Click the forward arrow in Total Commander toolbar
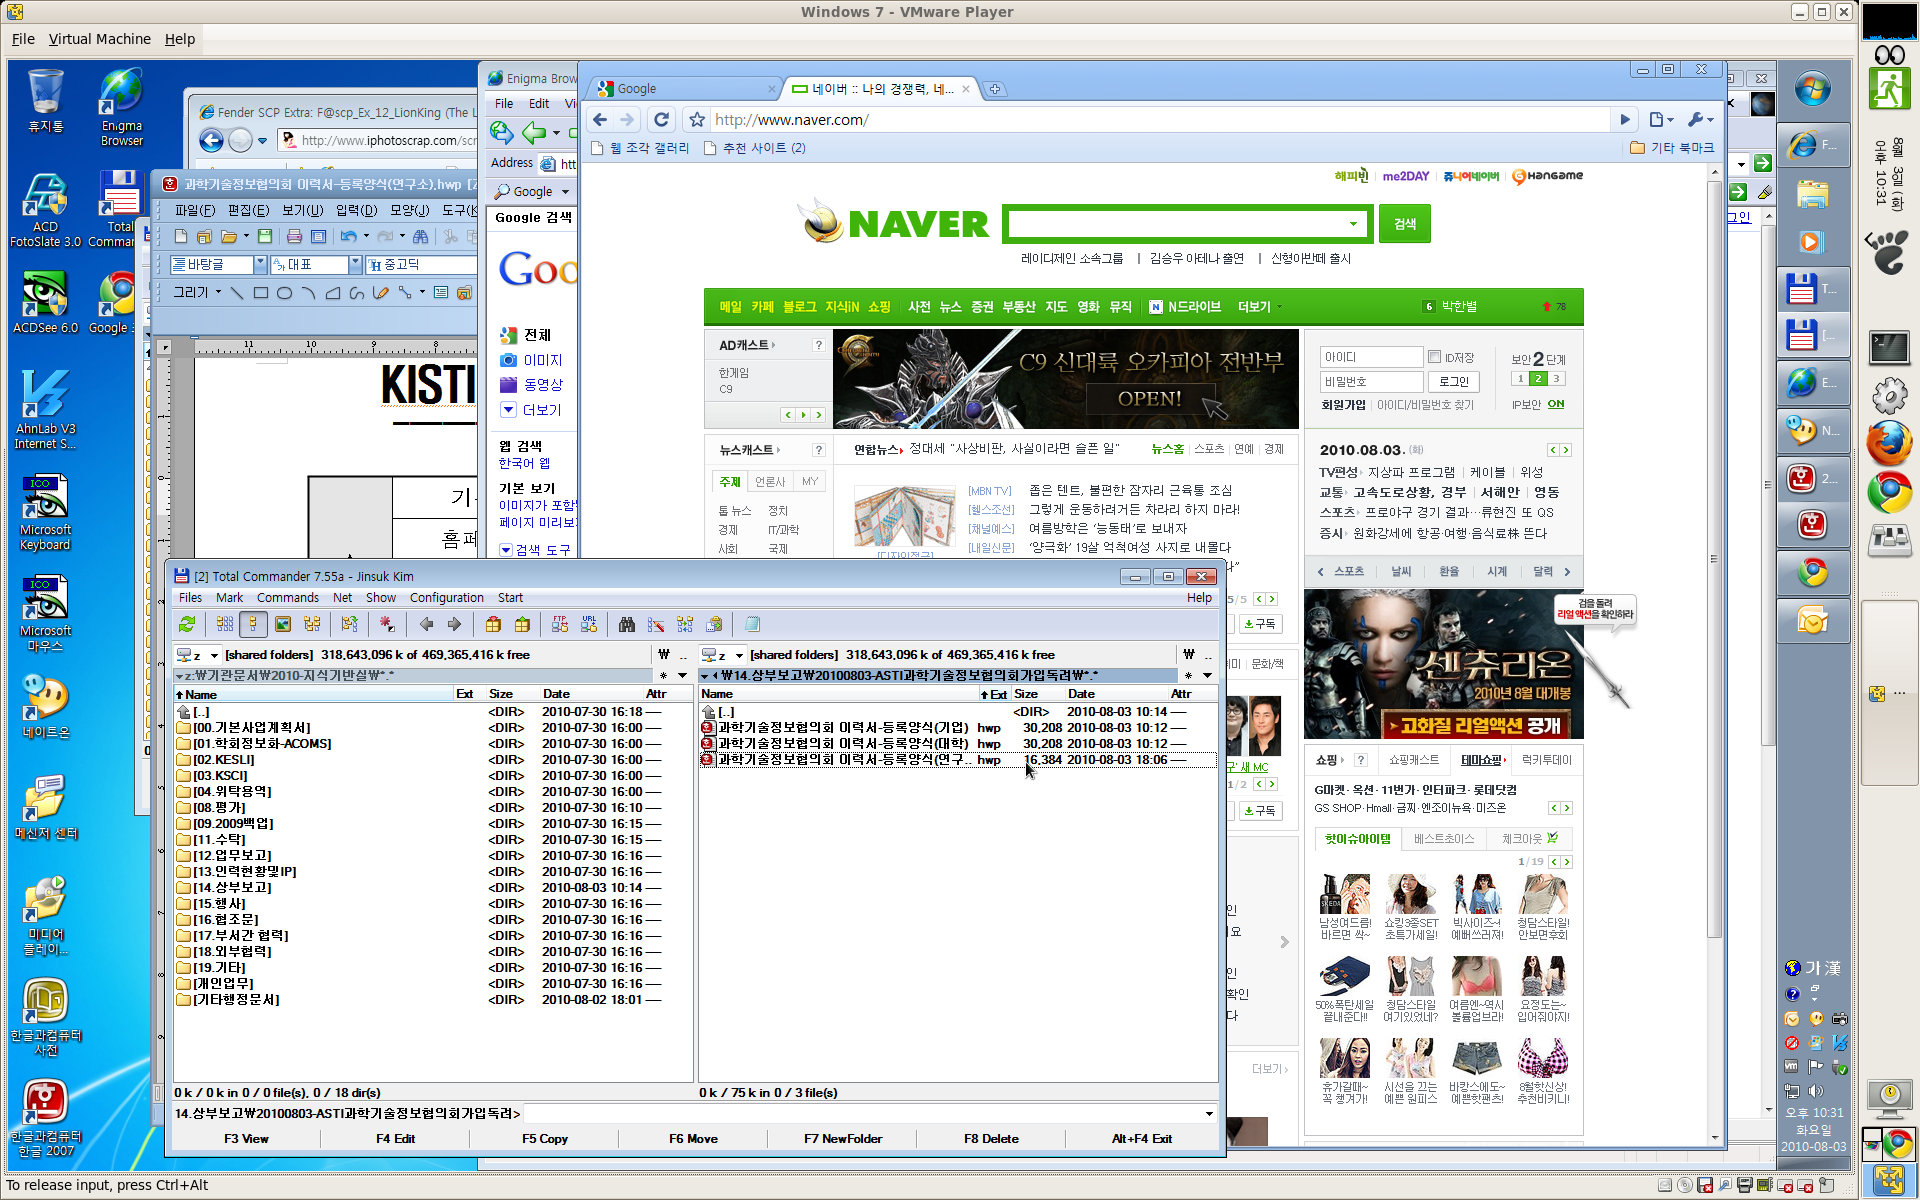 click(455, 625)
